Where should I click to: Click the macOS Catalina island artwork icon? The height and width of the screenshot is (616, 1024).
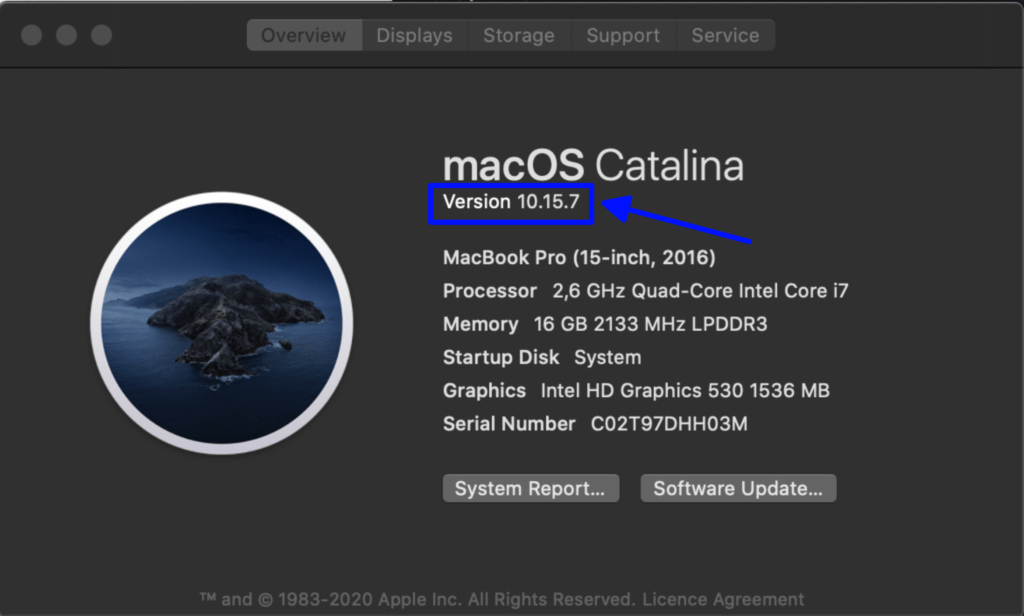222,323
